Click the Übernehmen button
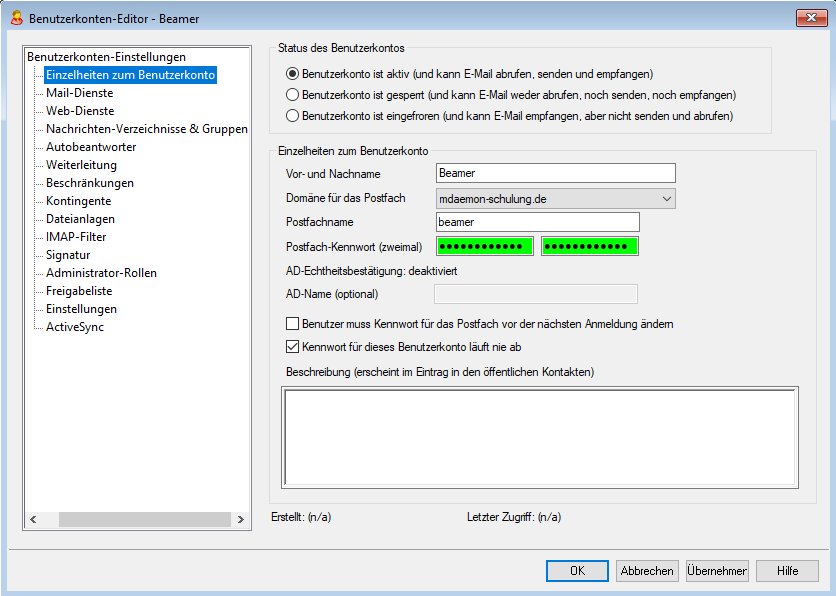This screenshot has width=836, height=596. pos(717,571)
